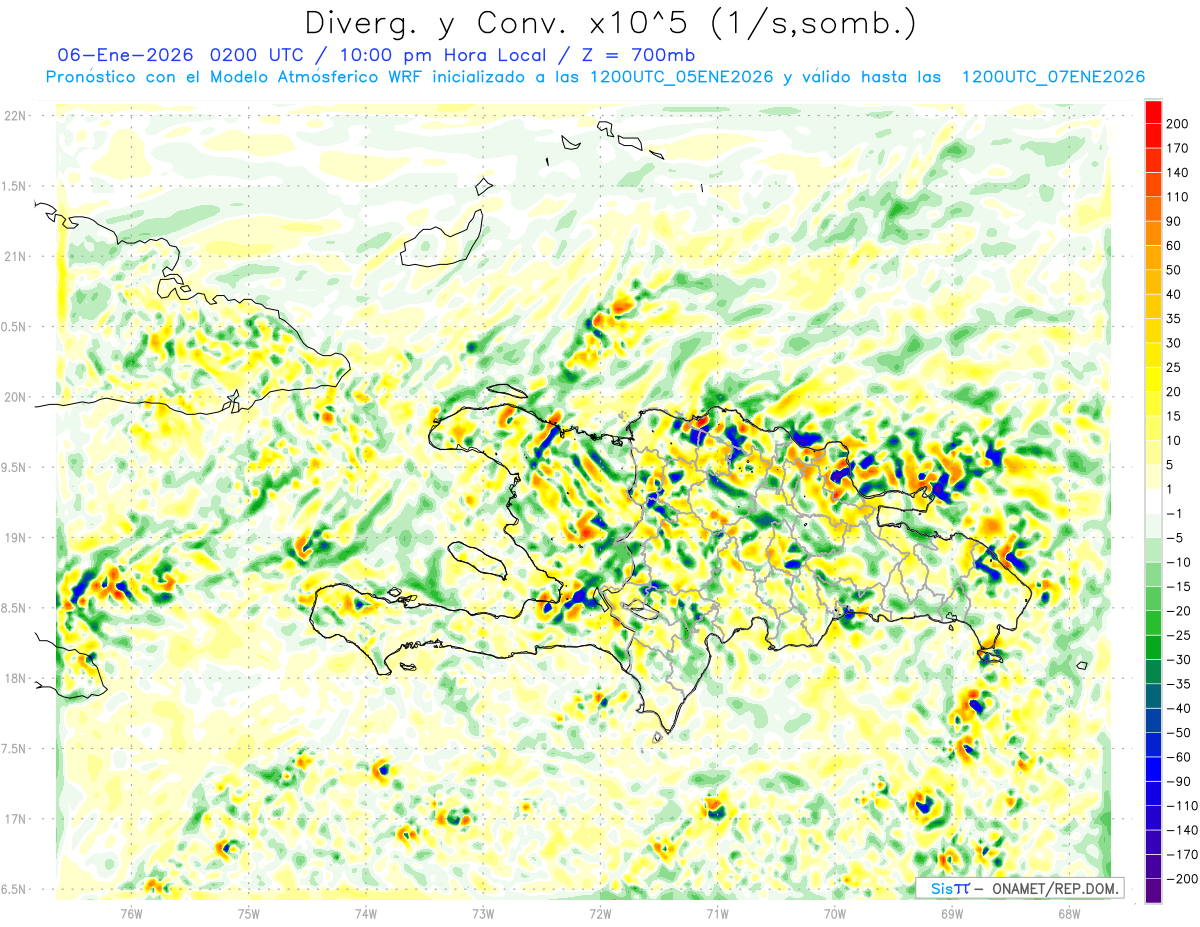Pick the dark purple swatch at color scale bottom
Screen dimensions: 1200x927
(1153, 891)
